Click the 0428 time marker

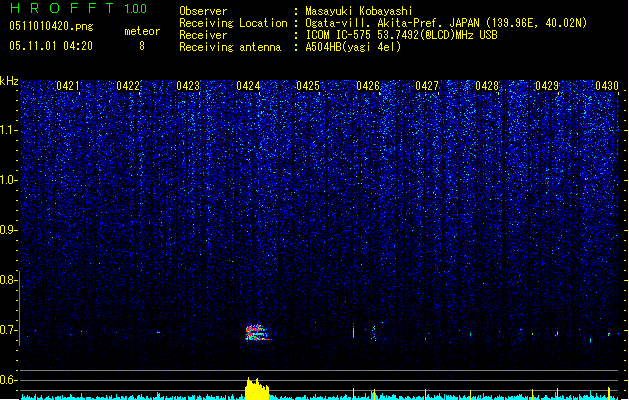(487, 86)
